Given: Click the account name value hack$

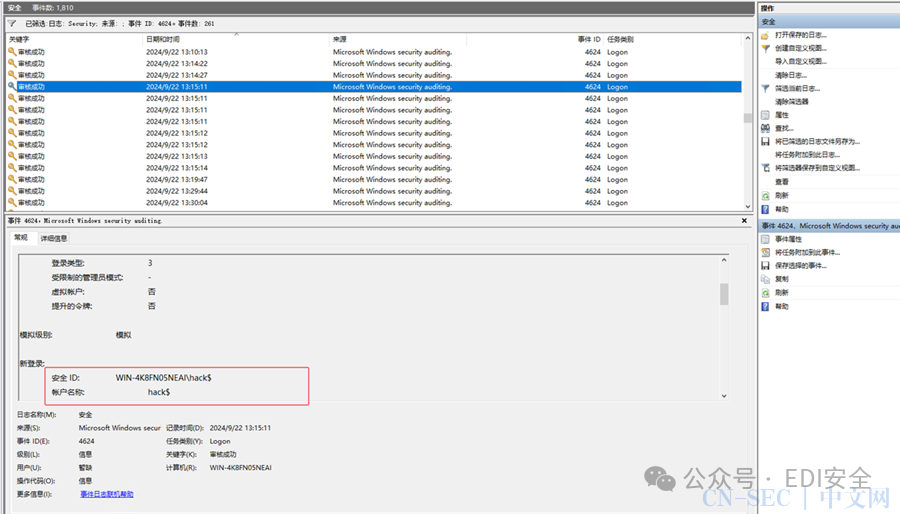Looking at the screenshot, I should [x=159, y=392].
